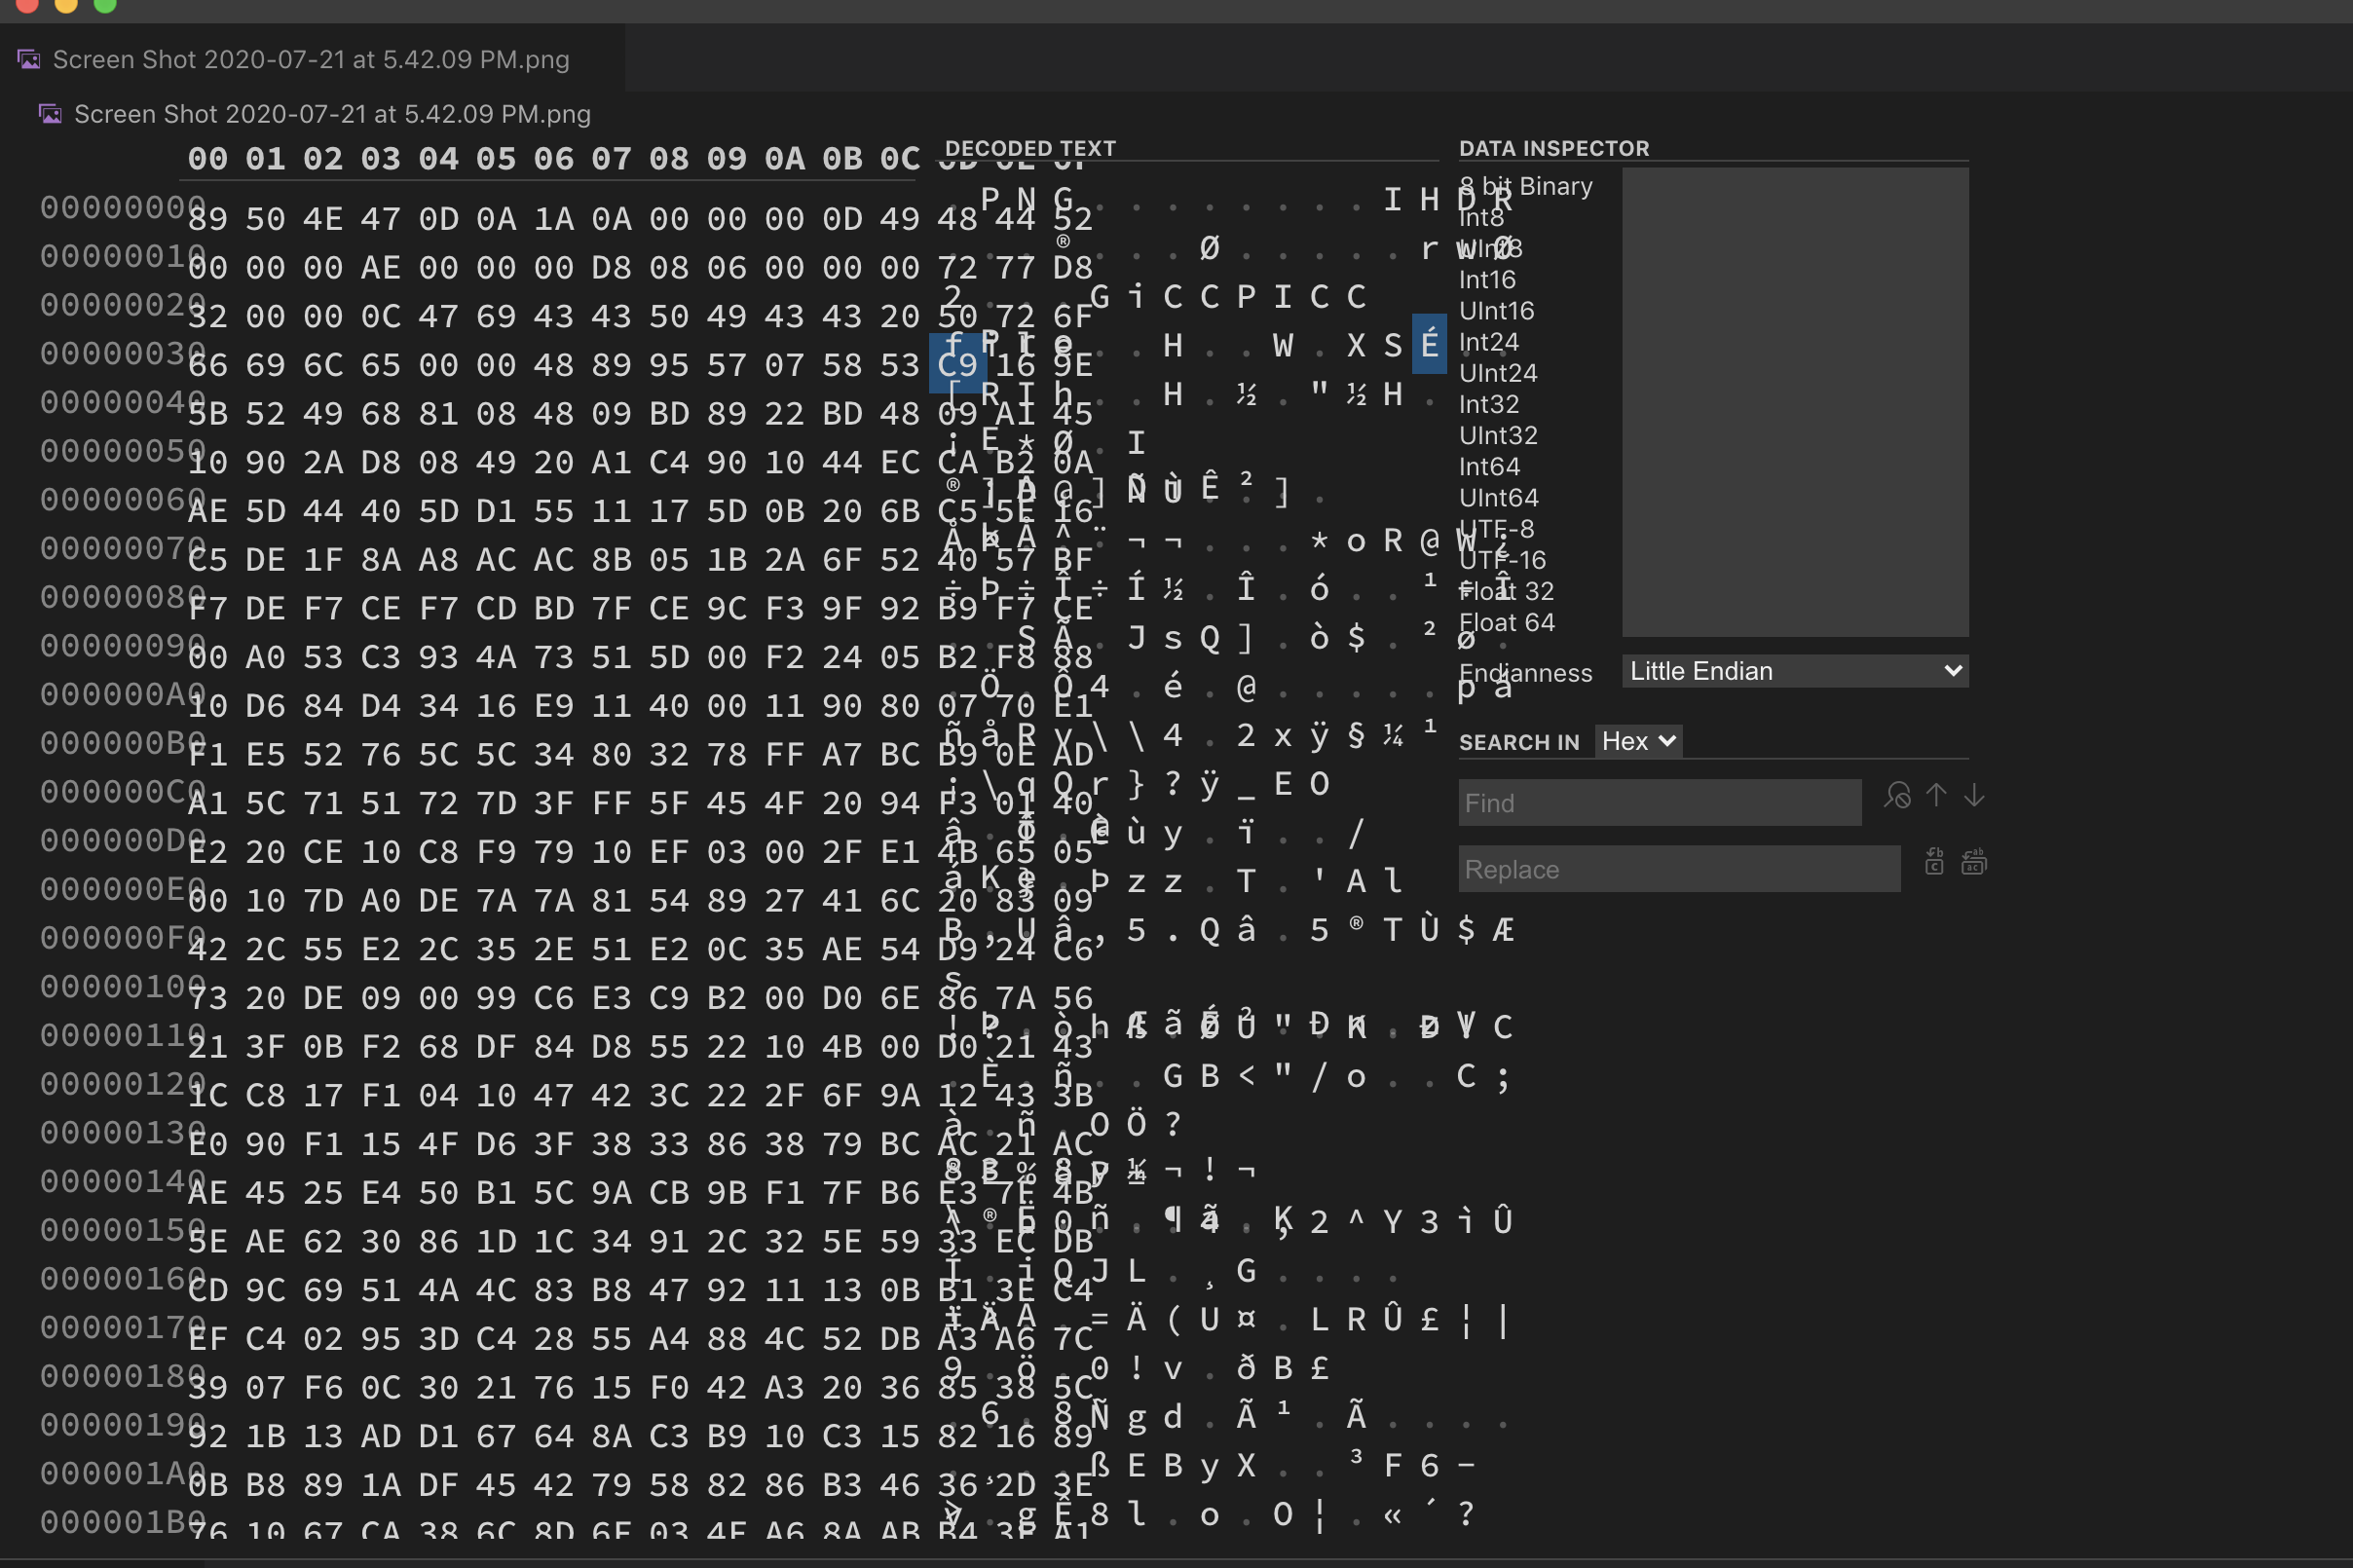This screenshot has height=1568, width=2353.
Task: Click into the Replace input field
Action: coord(1678,869)
